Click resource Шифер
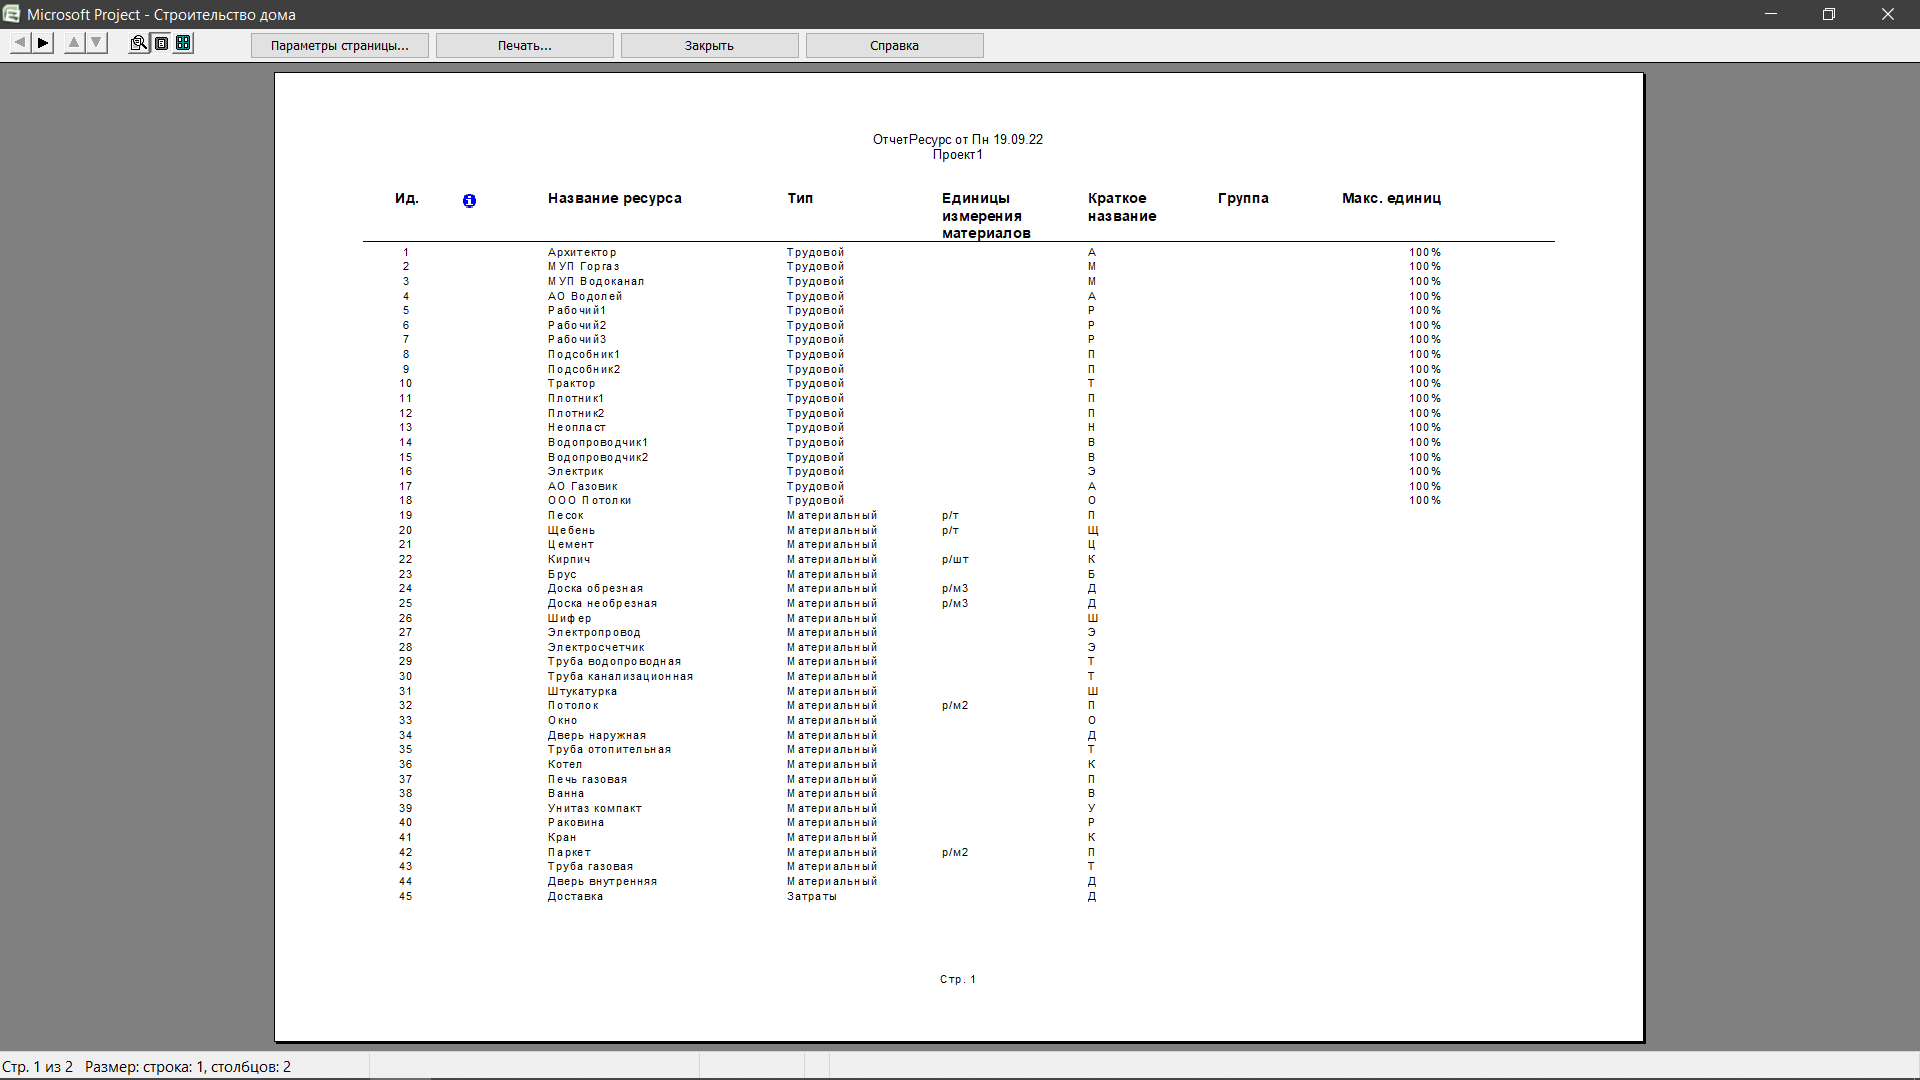The height and width of the screenshot is (1080, 1920). (570, 619)
